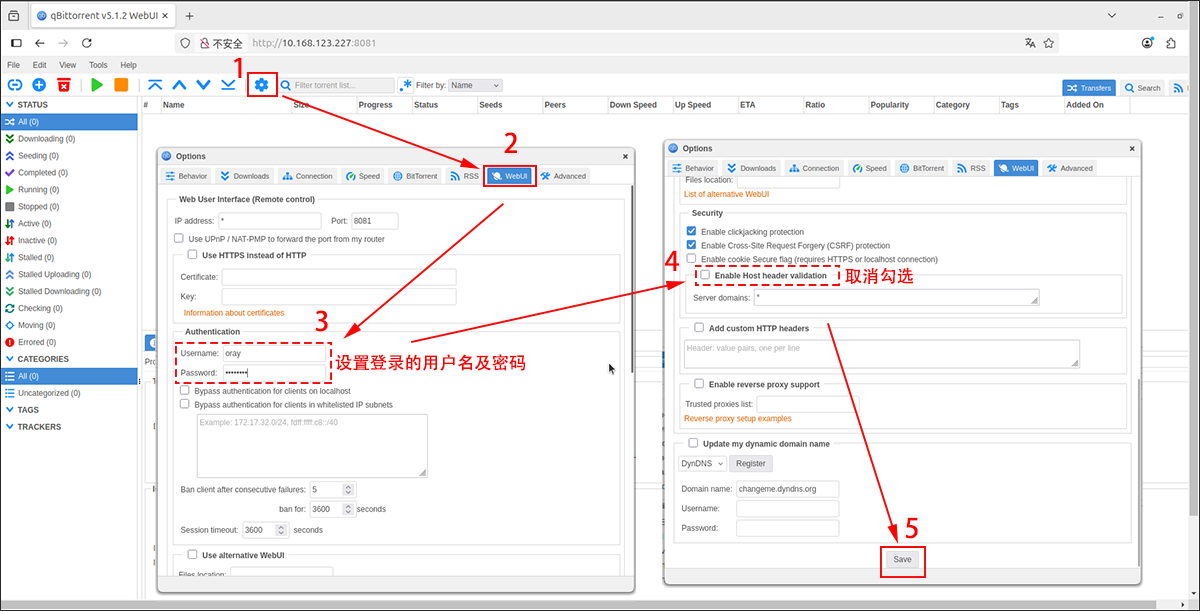Stop torrents with the orange square icon
The width and height of the screenshot is (1200, 611).
coord(121,85)
